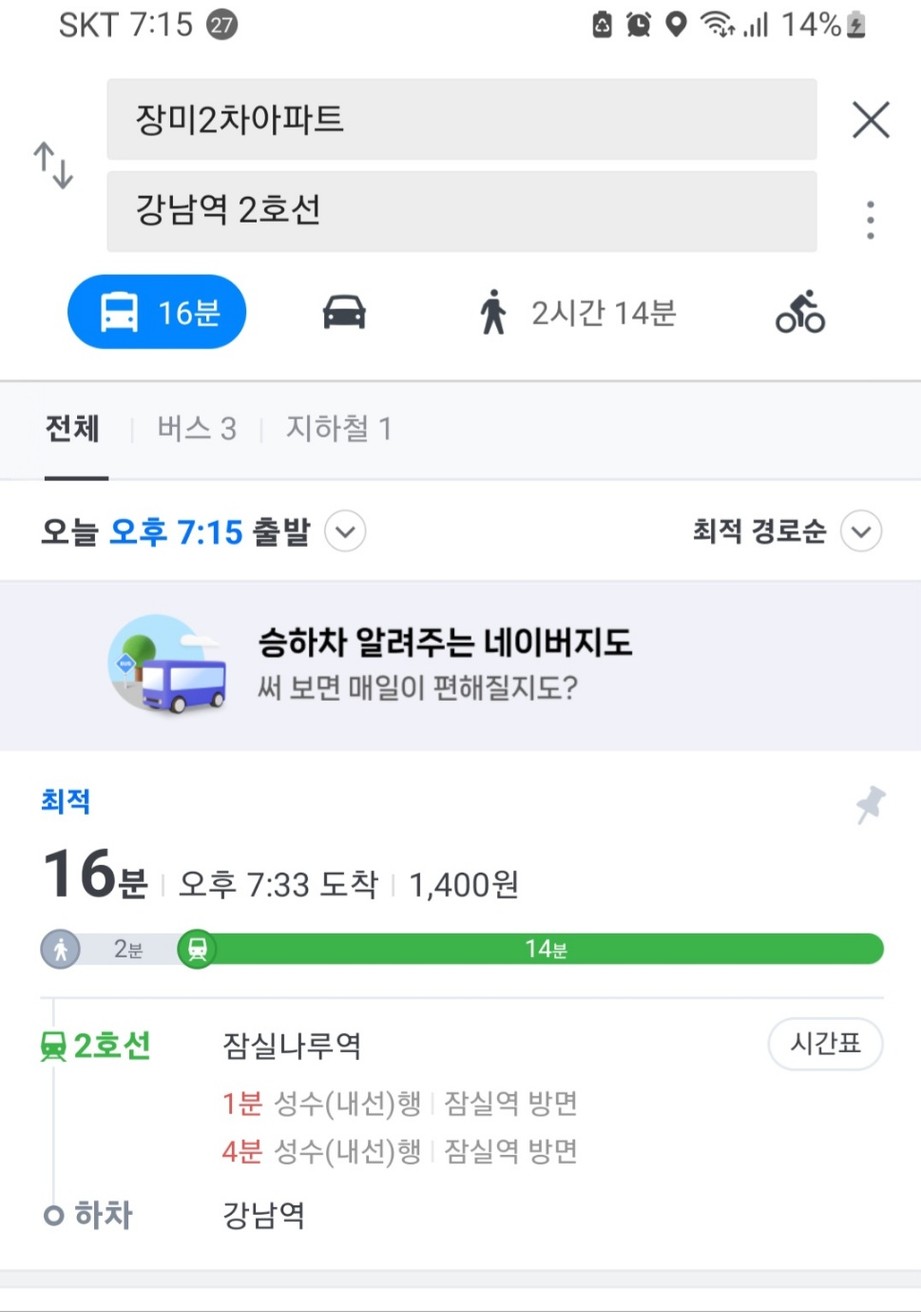
Task: Open the three-dot more options menu
Action: pos(871,220)
